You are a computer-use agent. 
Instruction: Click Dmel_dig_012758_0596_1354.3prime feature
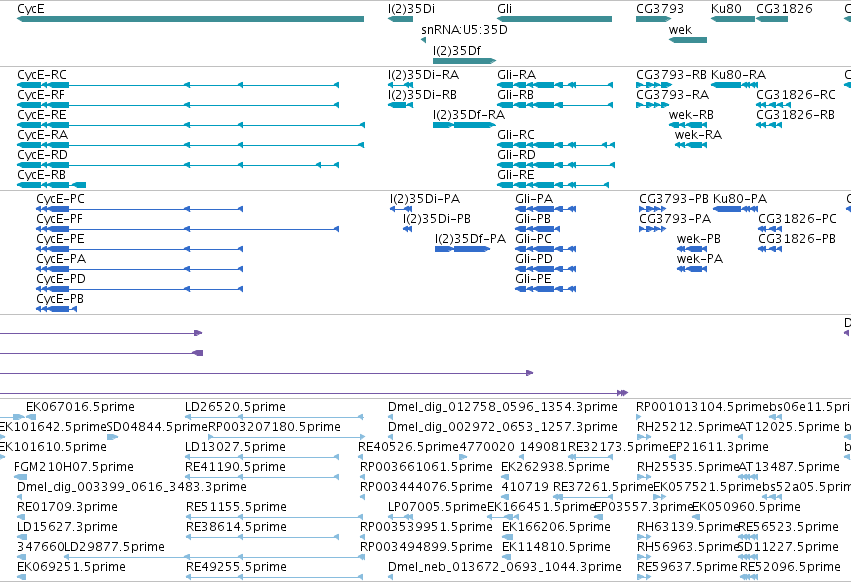tap(391, 417)
